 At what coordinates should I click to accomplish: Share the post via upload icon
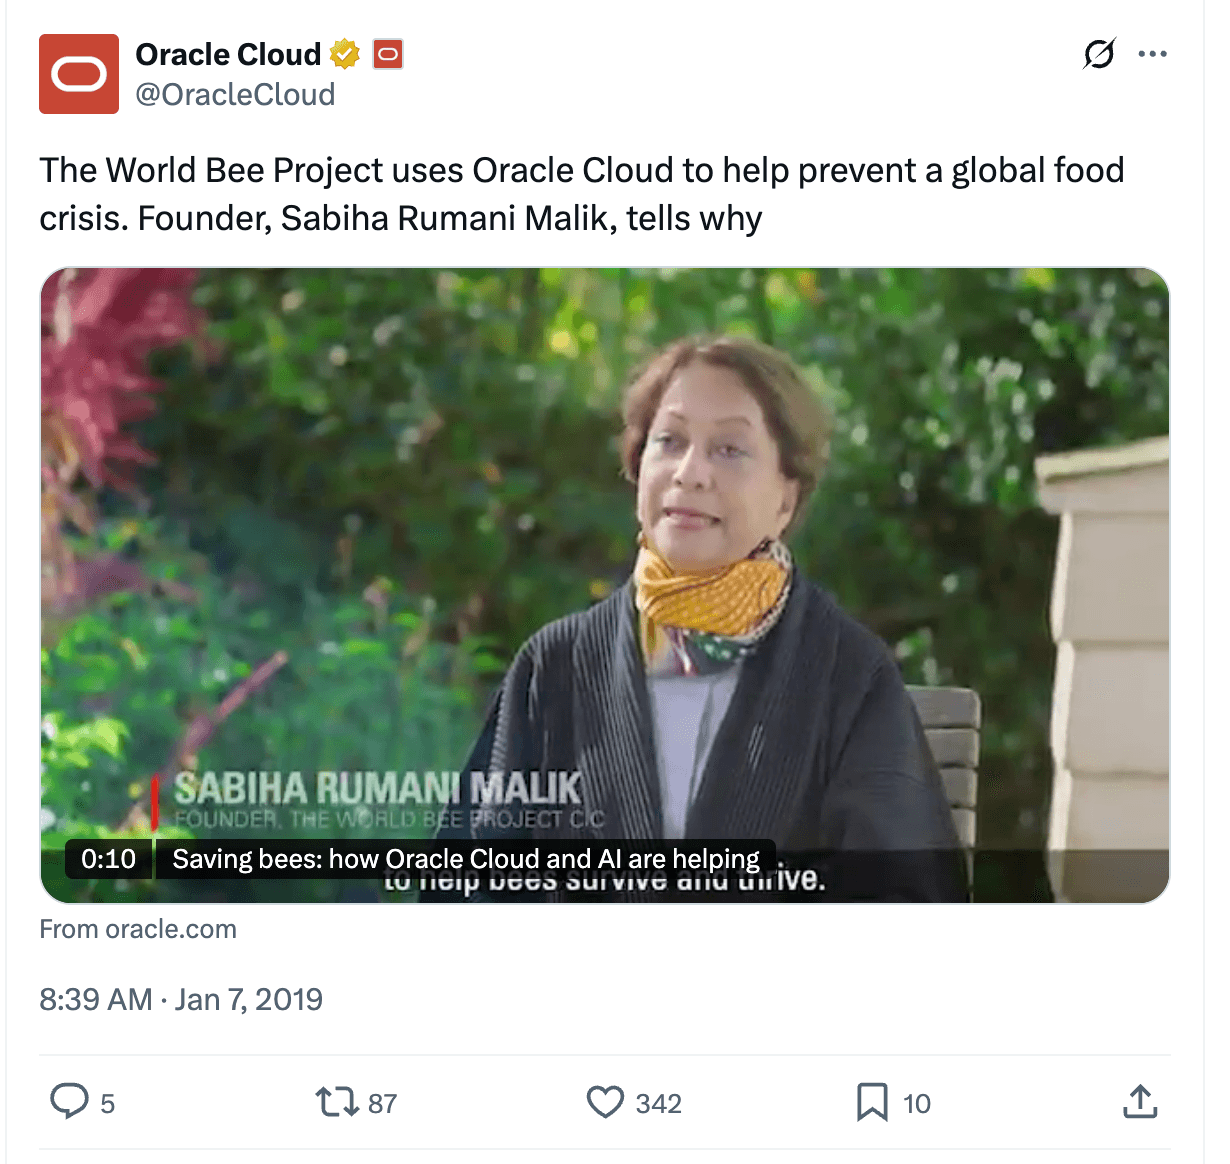tap(1140, 1102)
